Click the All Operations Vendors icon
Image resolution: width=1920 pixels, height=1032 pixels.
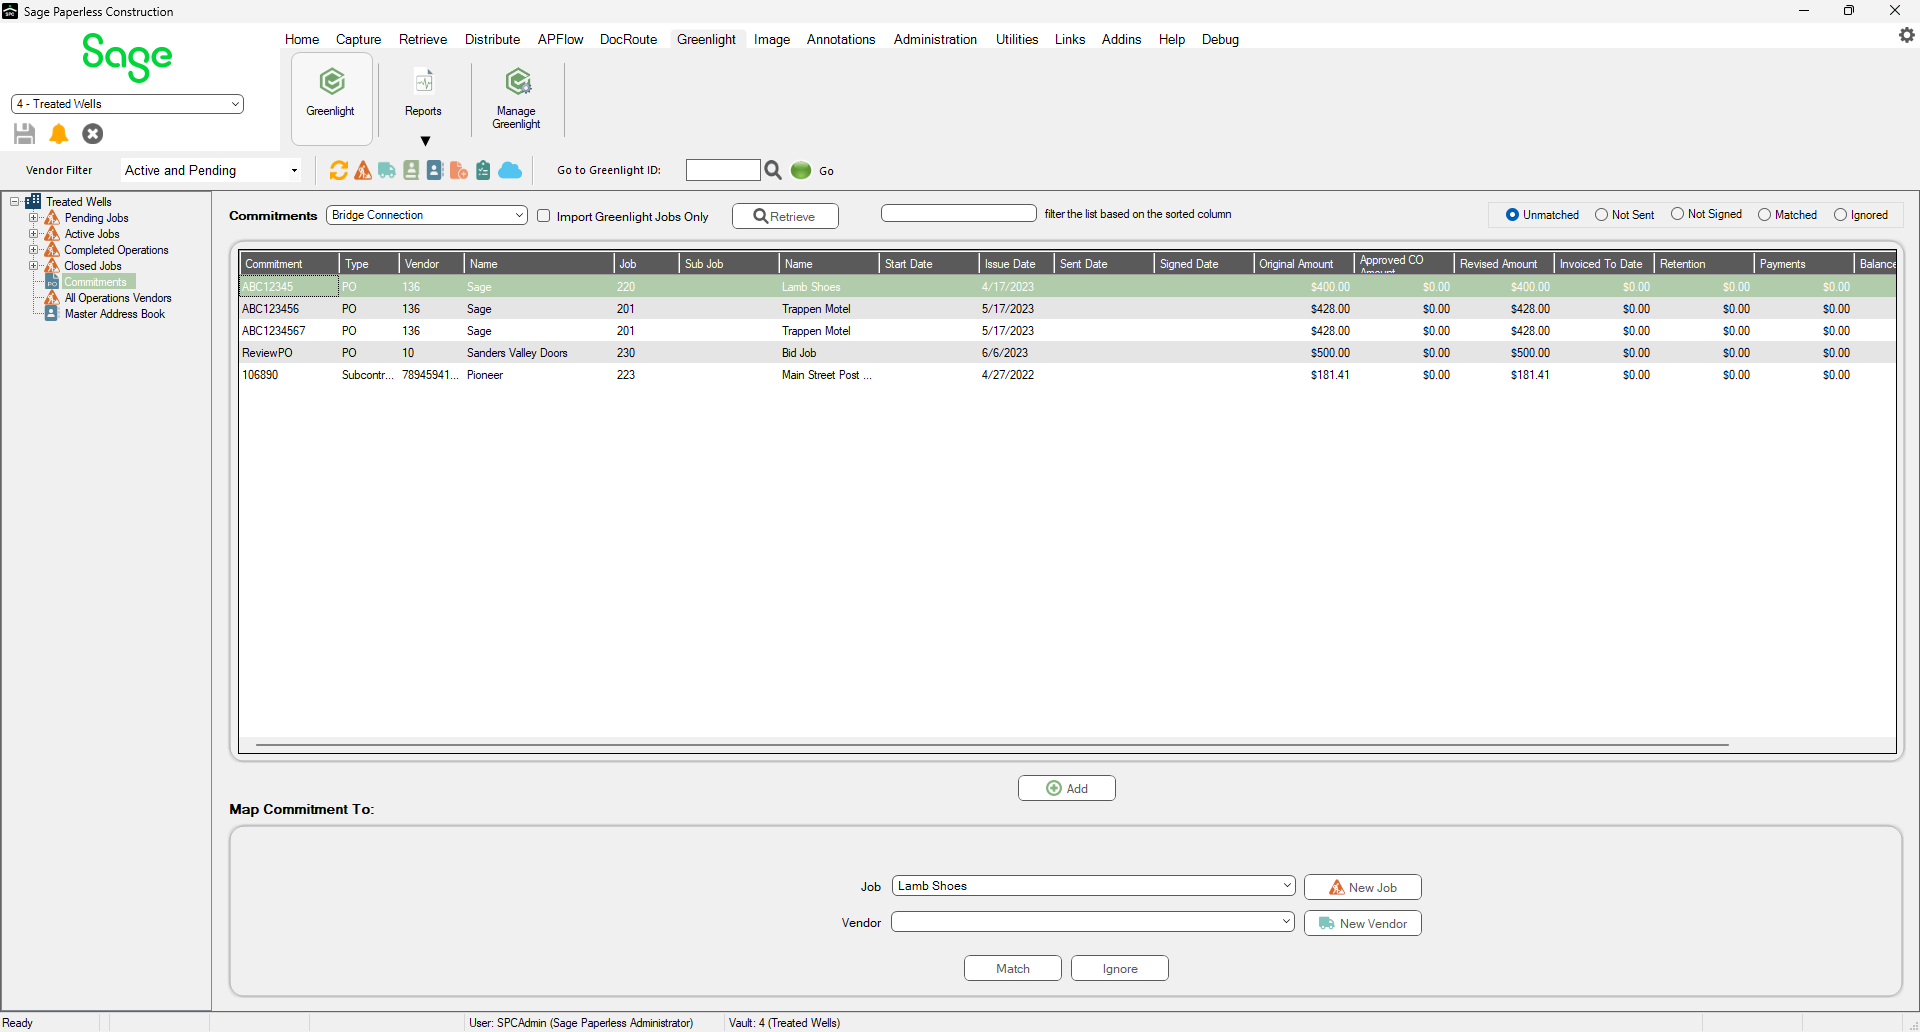point(52,298)
